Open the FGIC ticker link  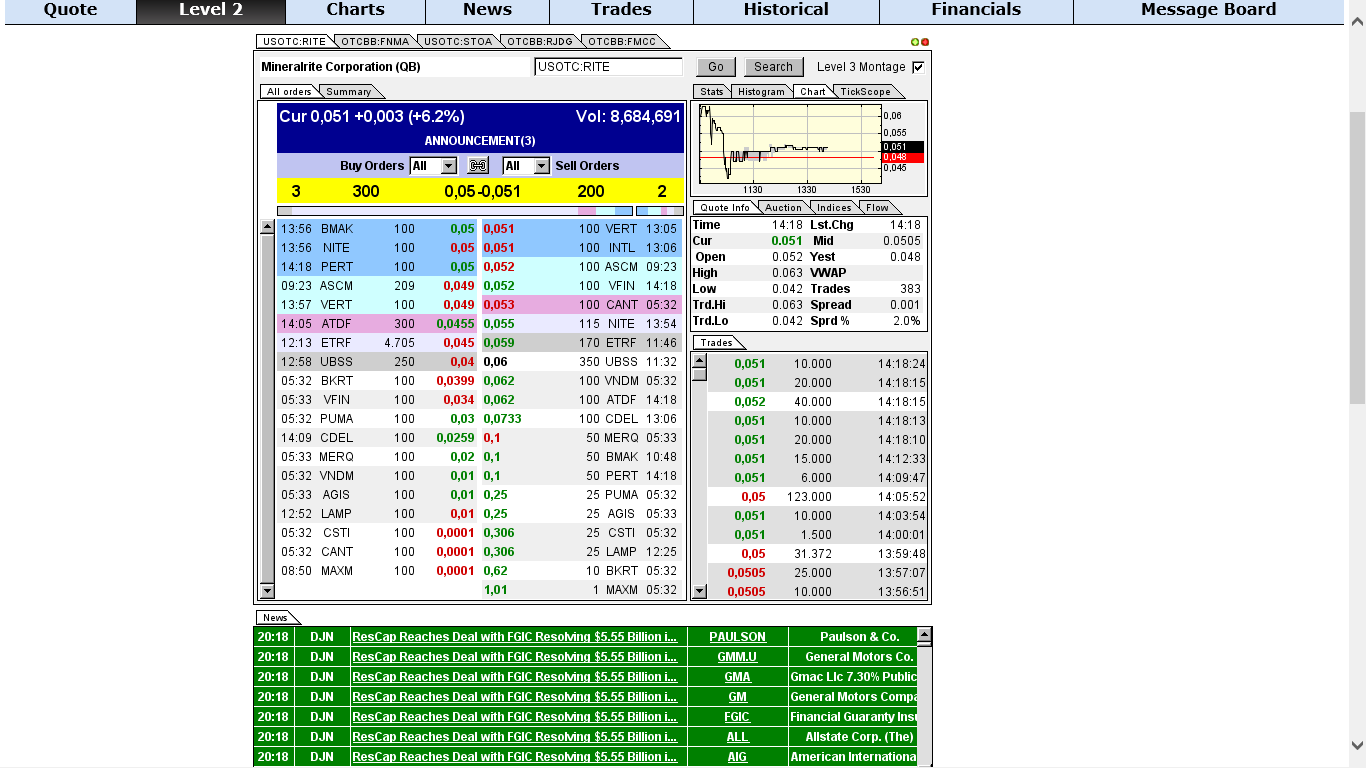(x=737, y=717)
